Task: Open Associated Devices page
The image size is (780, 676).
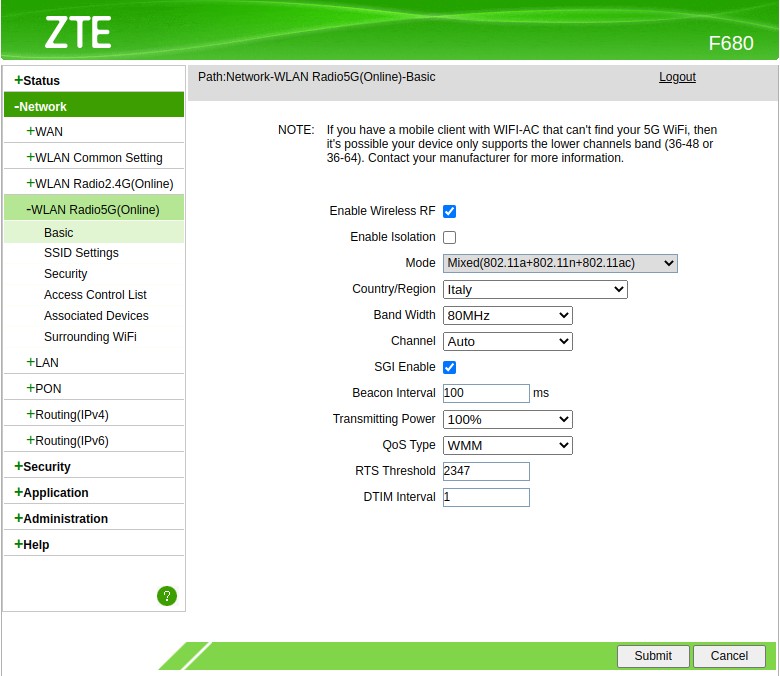Action: (96, 315)
